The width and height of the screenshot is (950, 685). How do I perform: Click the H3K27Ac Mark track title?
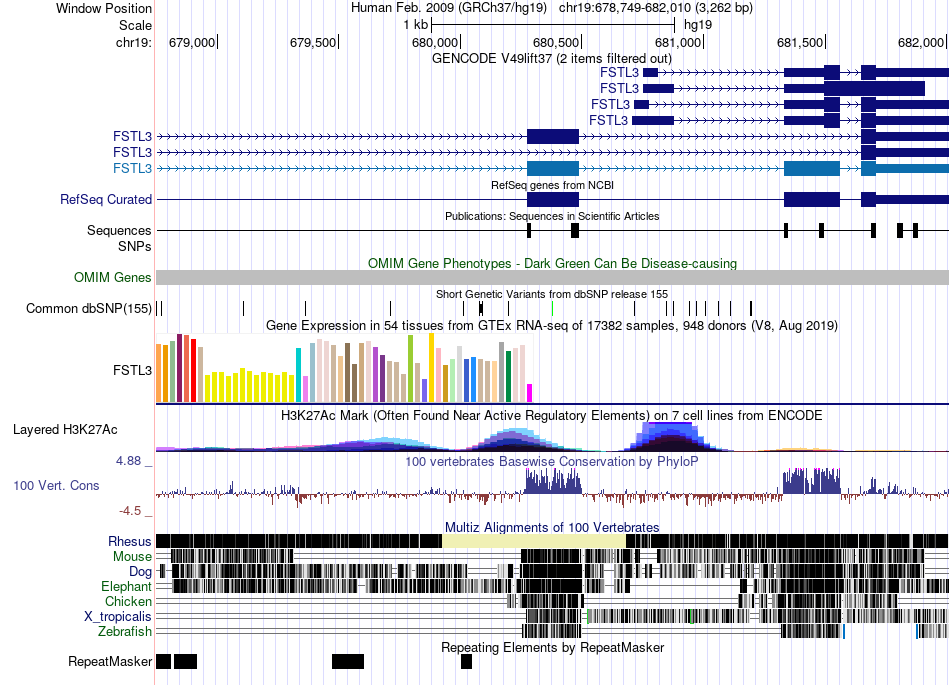[x=552, y=415]
